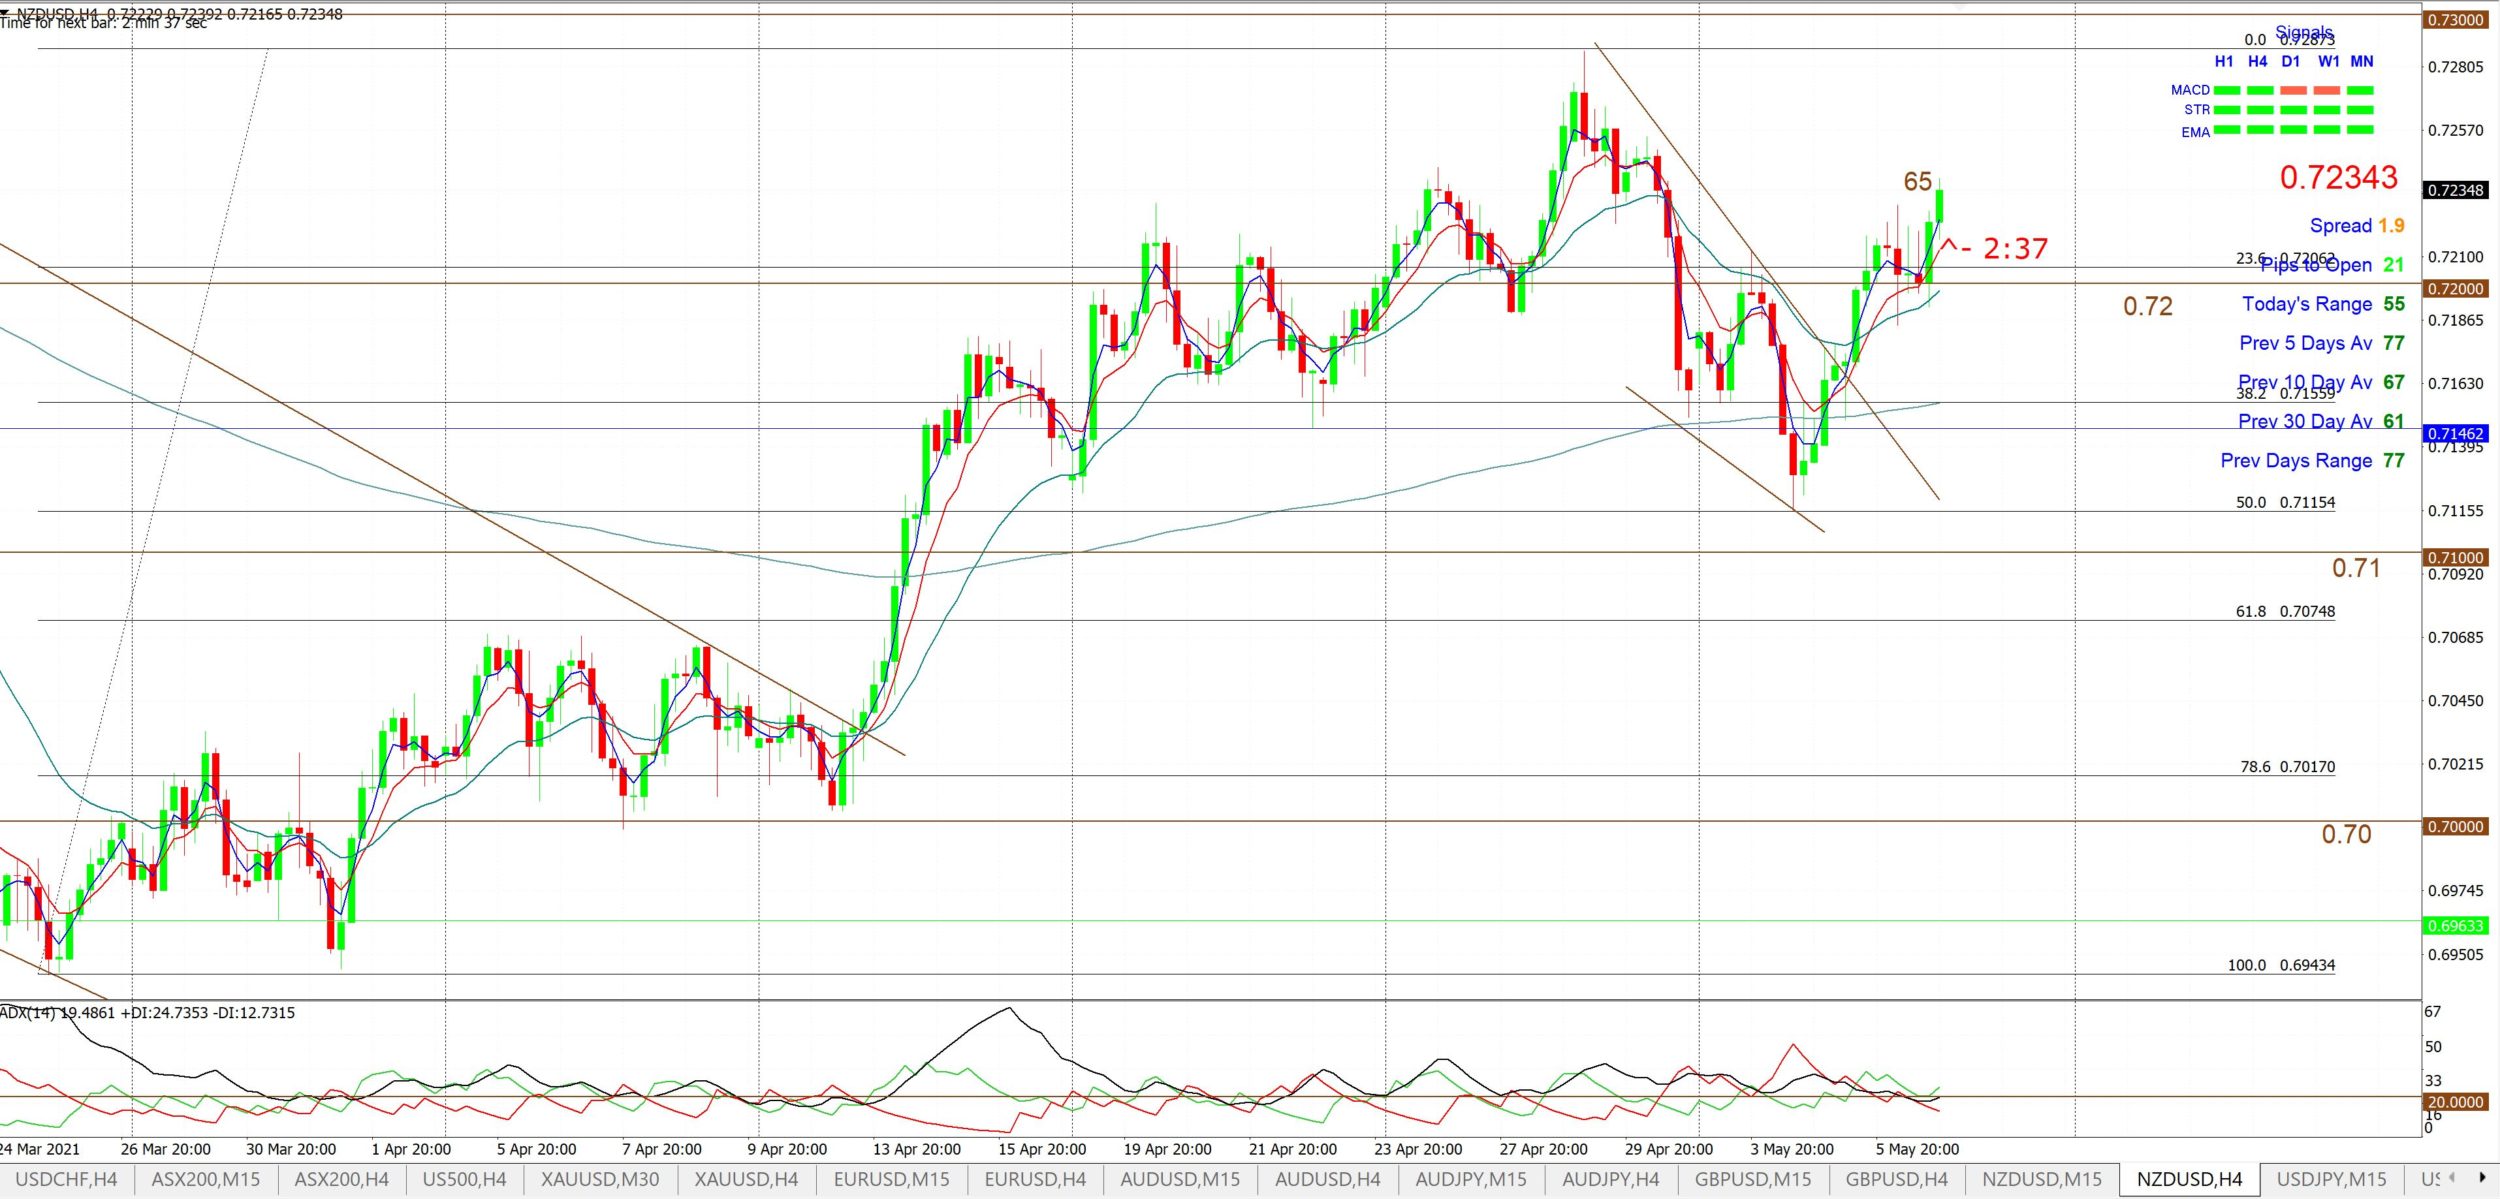
Task: Click the H1 MACD green signal bar
Action: point(2227,90)
